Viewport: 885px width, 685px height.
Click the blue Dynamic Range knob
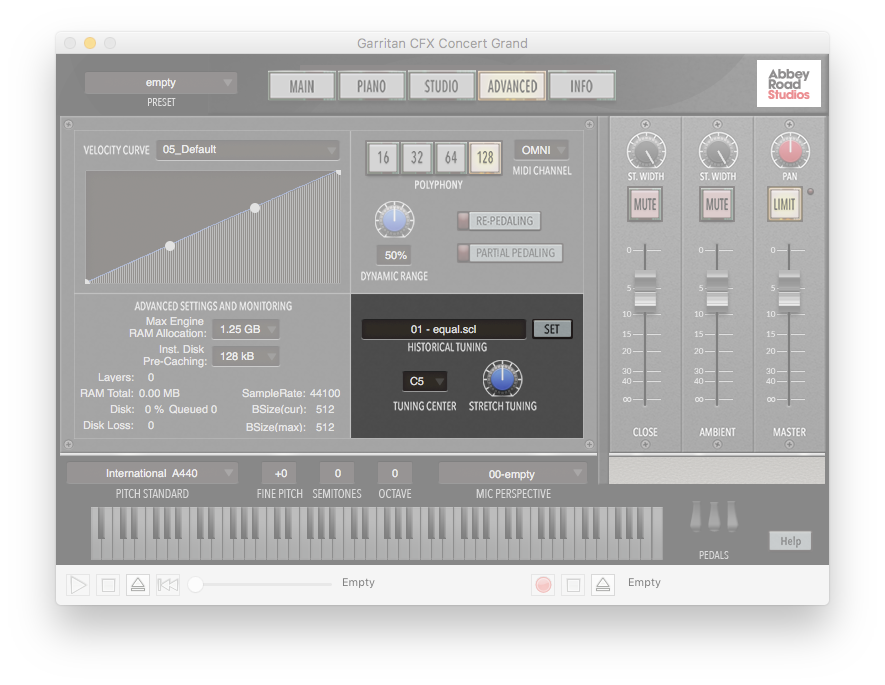click(394, 219)
